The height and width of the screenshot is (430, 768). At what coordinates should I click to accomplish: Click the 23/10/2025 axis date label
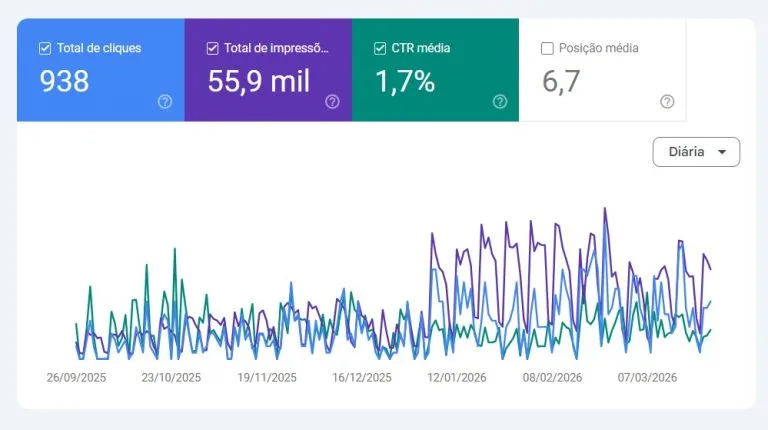pos(171,378)
